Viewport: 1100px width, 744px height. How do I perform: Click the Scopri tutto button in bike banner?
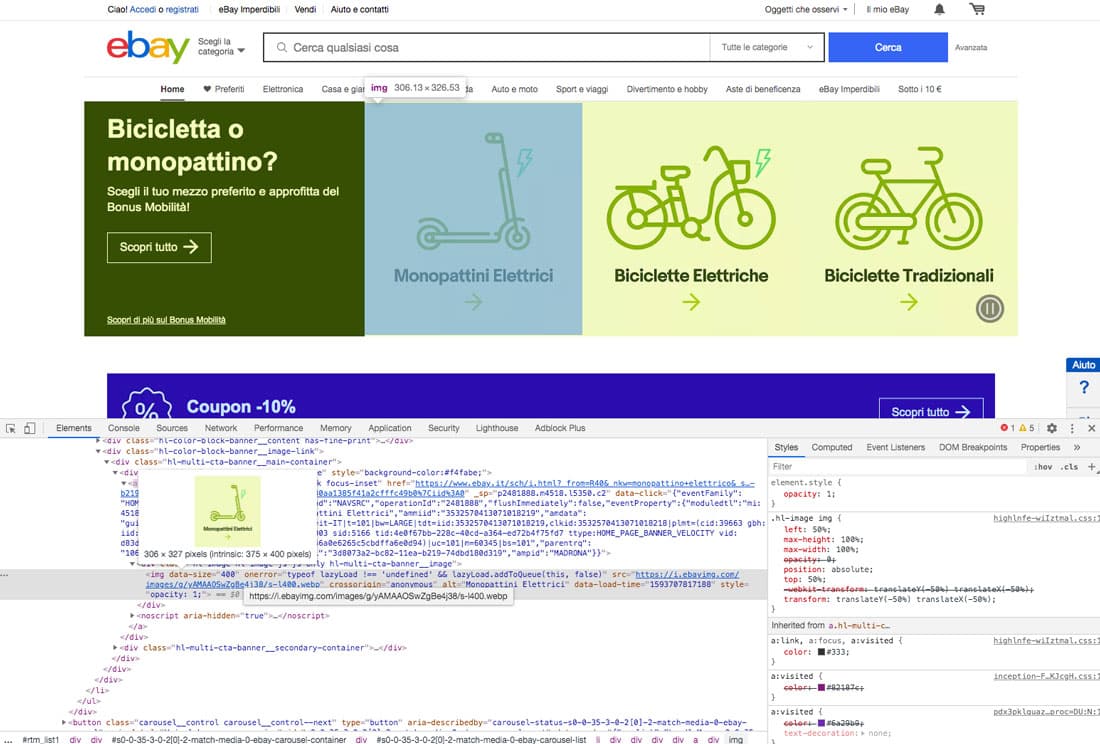159,247
